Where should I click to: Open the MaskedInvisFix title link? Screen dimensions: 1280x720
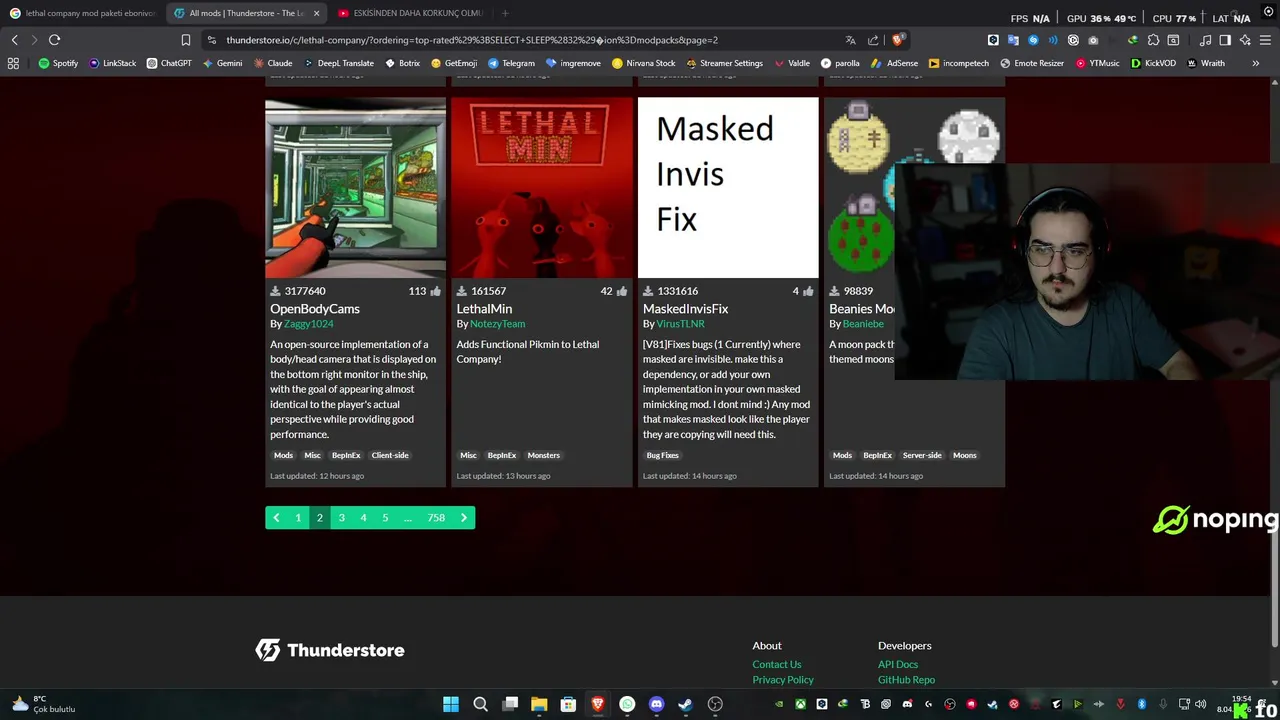[686, 309]
